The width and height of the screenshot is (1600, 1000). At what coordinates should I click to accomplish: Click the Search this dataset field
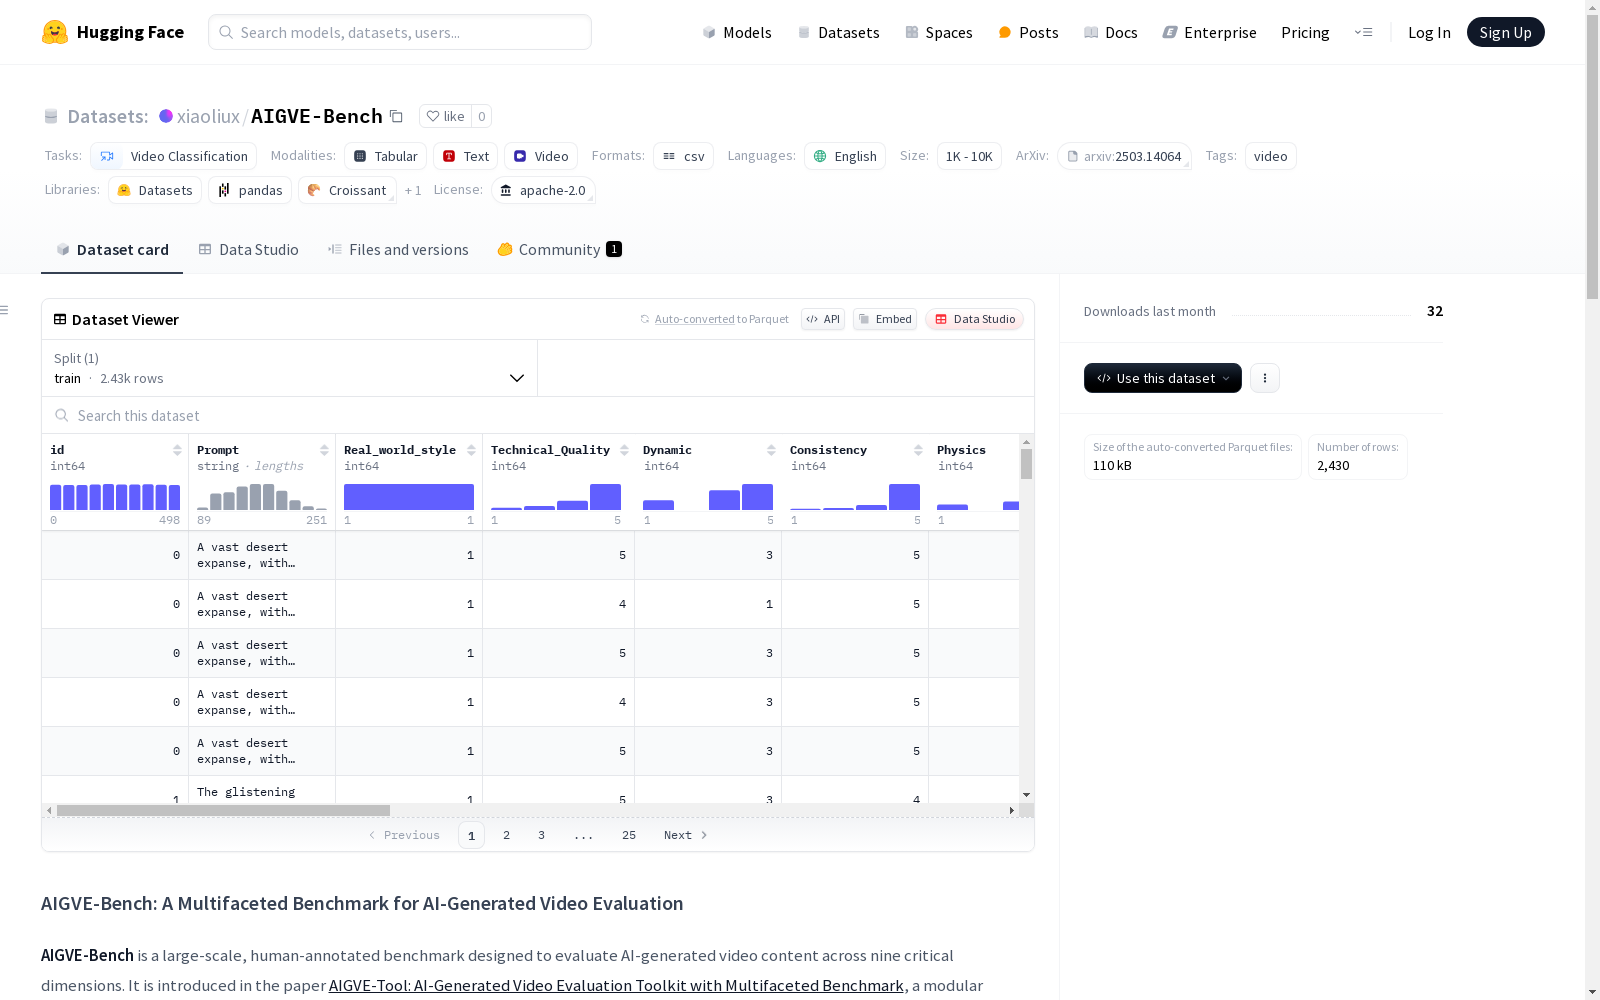[538, 415]
